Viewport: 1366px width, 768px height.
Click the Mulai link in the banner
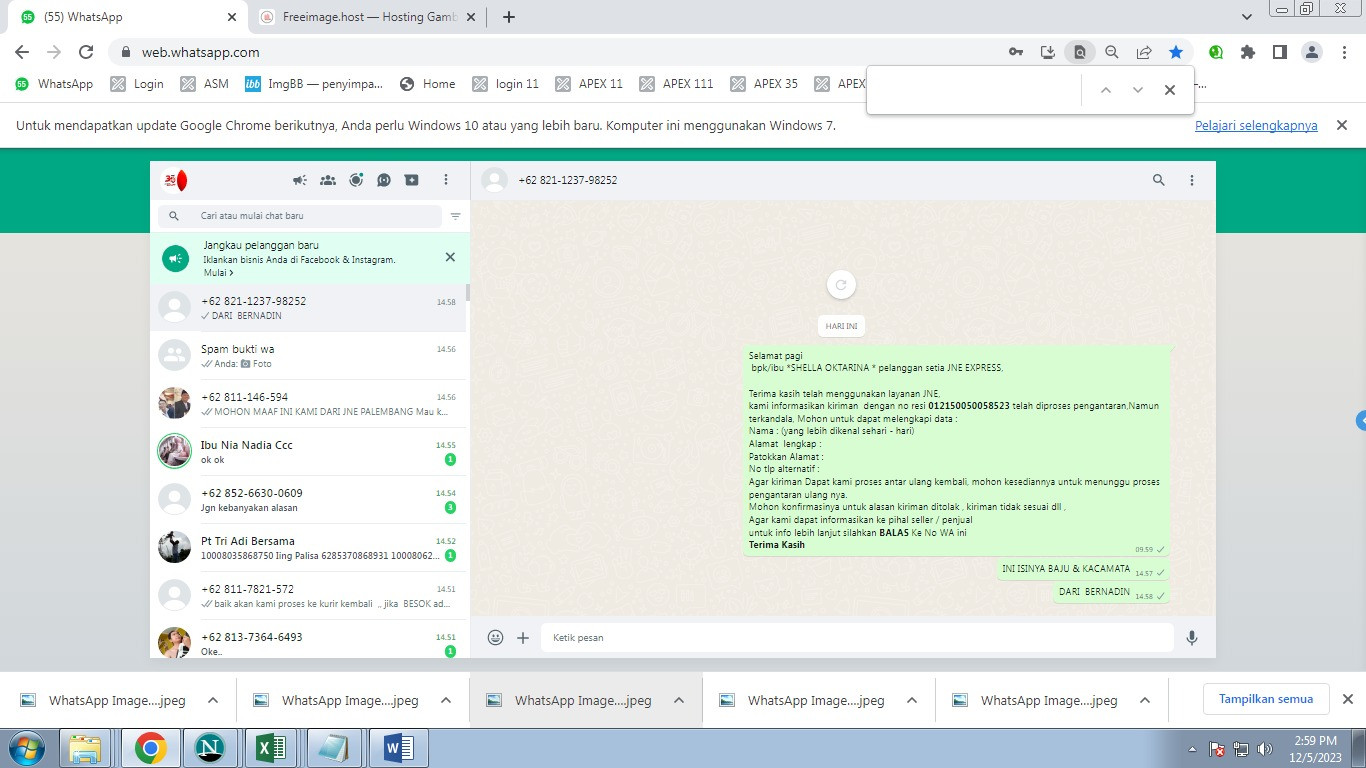(x=218, y=273)
